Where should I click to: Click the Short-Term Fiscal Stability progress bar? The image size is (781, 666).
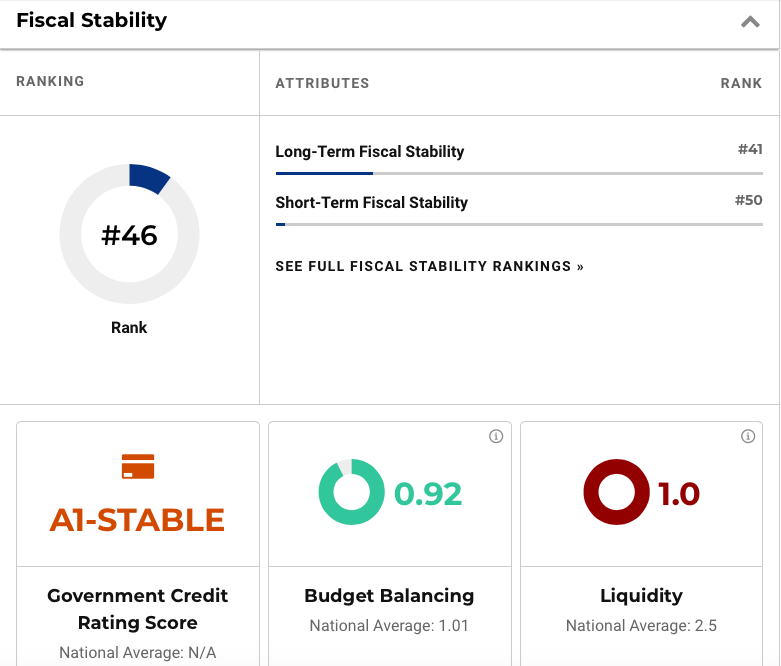point(518,224)
